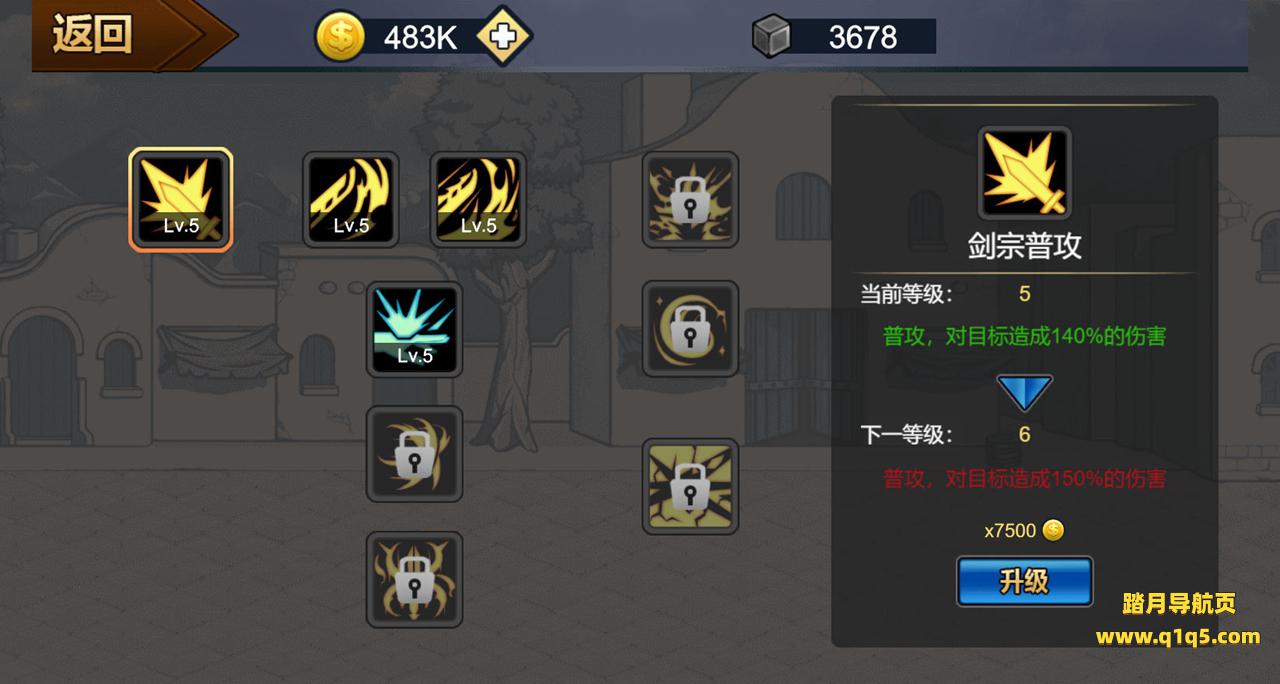Open the www.q1q5.com watermark link
This screenshot has width=1280, height=684.
[1178, 636]
